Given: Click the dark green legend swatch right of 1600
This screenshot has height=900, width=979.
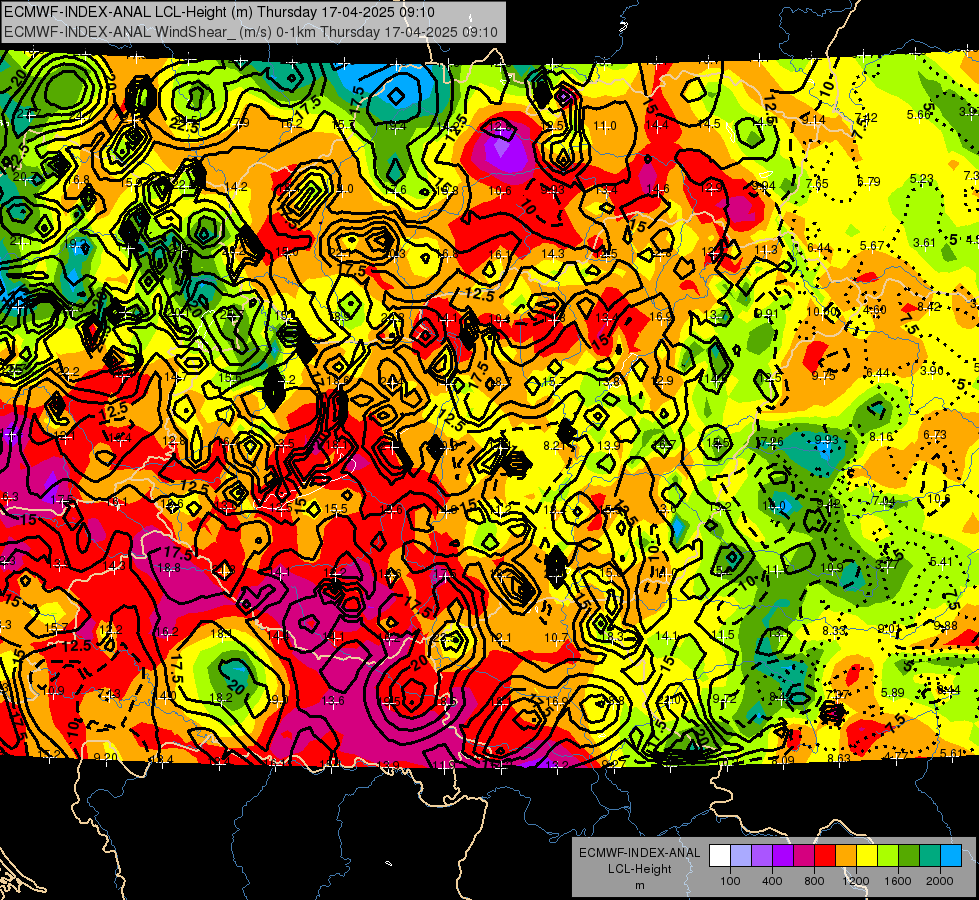Looking at the screenshot, I should coord(908,855).
